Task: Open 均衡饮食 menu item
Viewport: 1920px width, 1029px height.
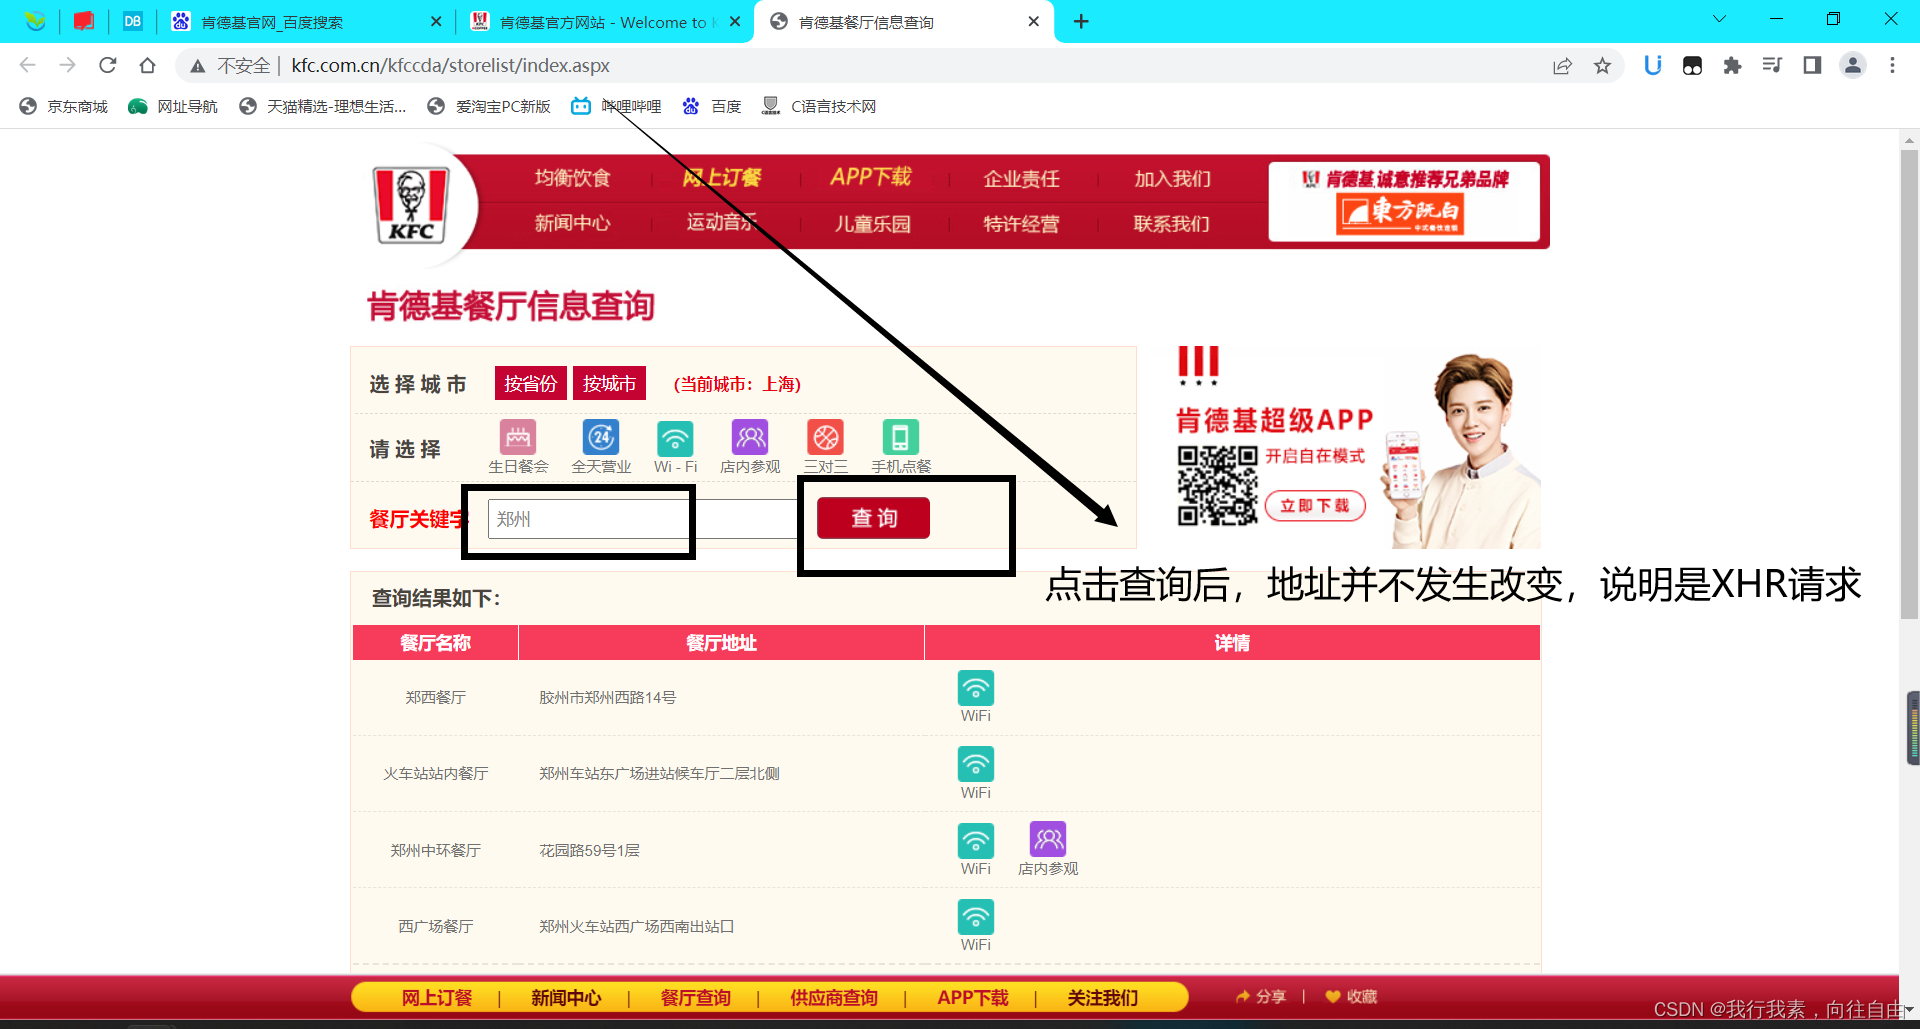Action: (572, 178)
